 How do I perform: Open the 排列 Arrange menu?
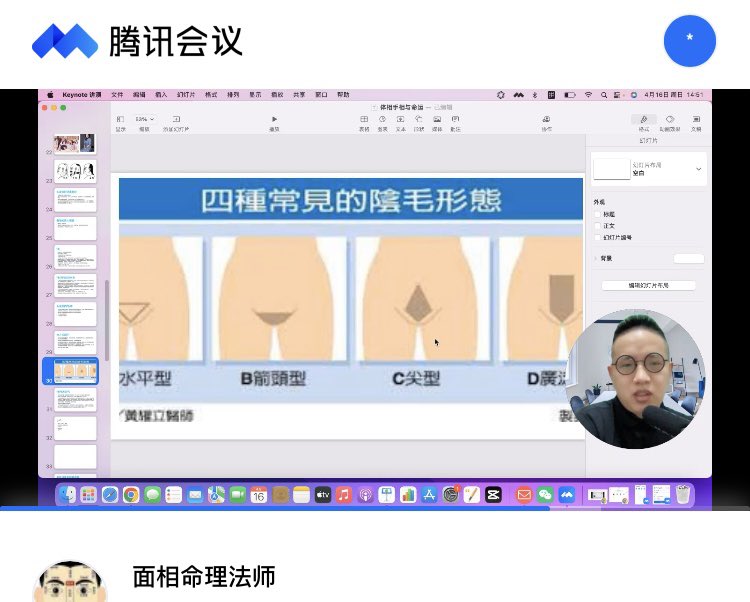coord(233,95)
